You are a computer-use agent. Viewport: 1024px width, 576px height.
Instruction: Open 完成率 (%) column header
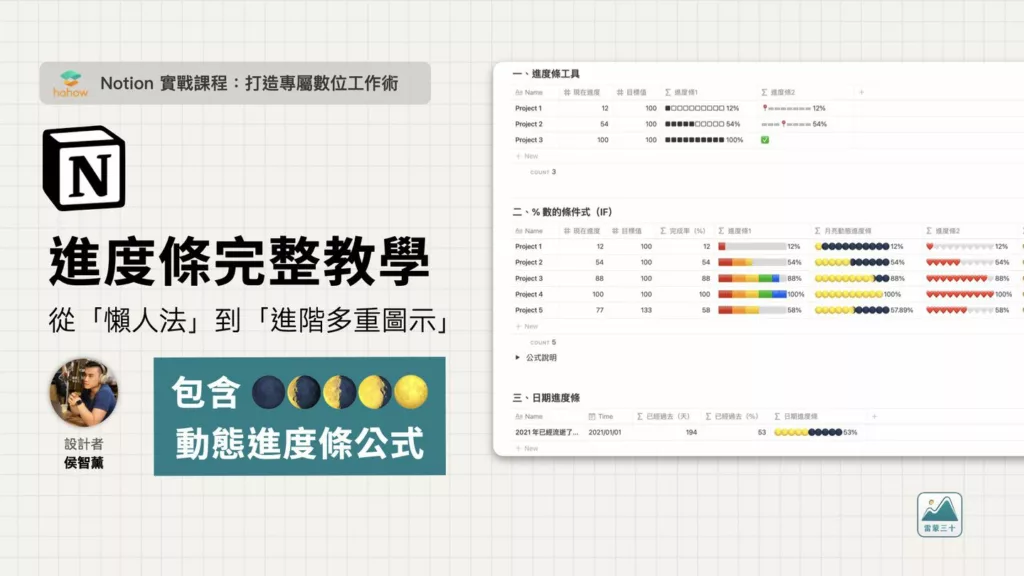click(x=682, y=231)
